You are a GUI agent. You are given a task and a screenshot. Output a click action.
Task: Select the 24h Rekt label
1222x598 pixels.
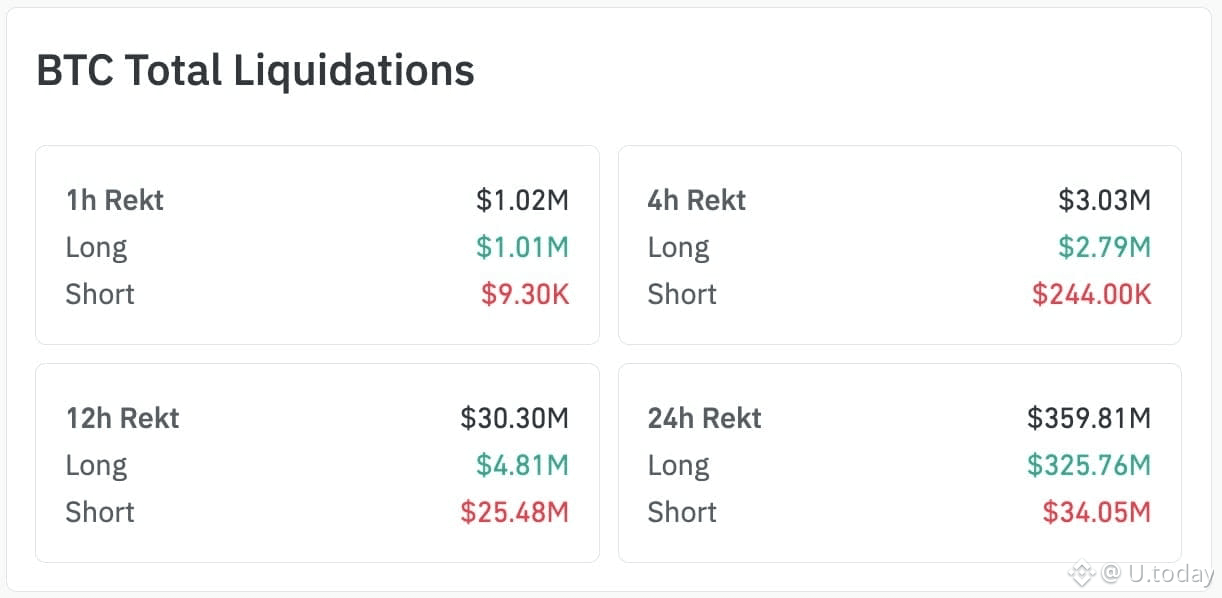(704, 418)
